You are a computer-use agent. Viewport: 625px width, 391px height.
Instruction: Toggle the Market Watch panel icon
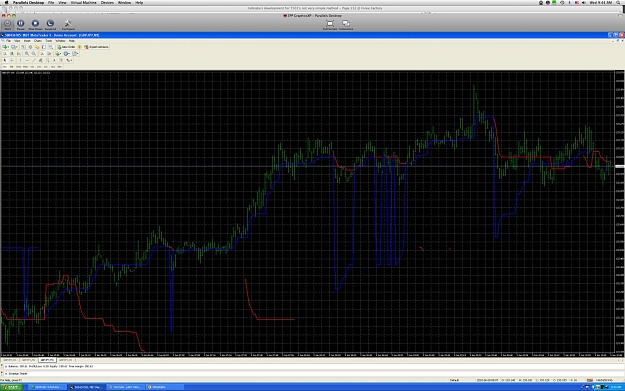[x=23, y=47]
